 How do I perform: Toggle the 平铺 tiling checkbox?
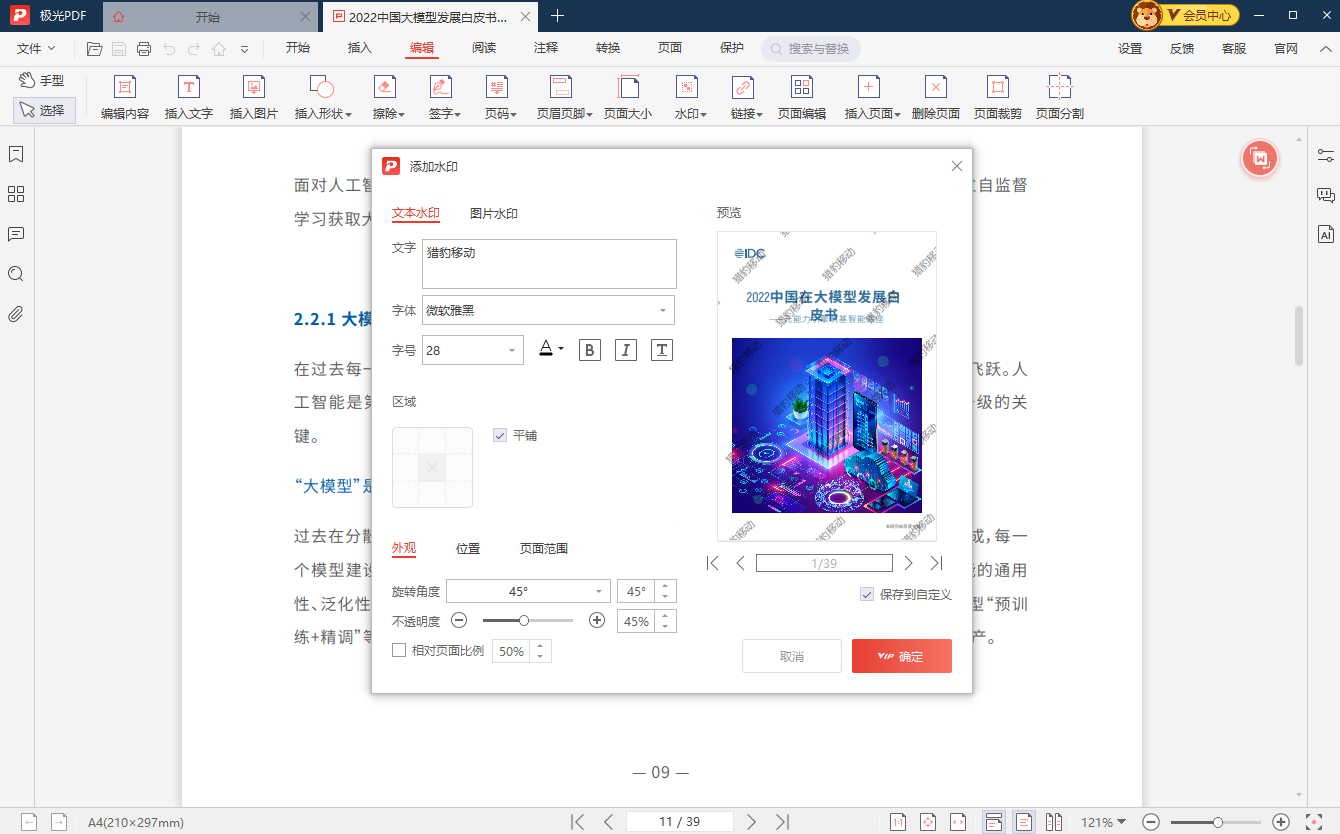click(x=499, y=435)
